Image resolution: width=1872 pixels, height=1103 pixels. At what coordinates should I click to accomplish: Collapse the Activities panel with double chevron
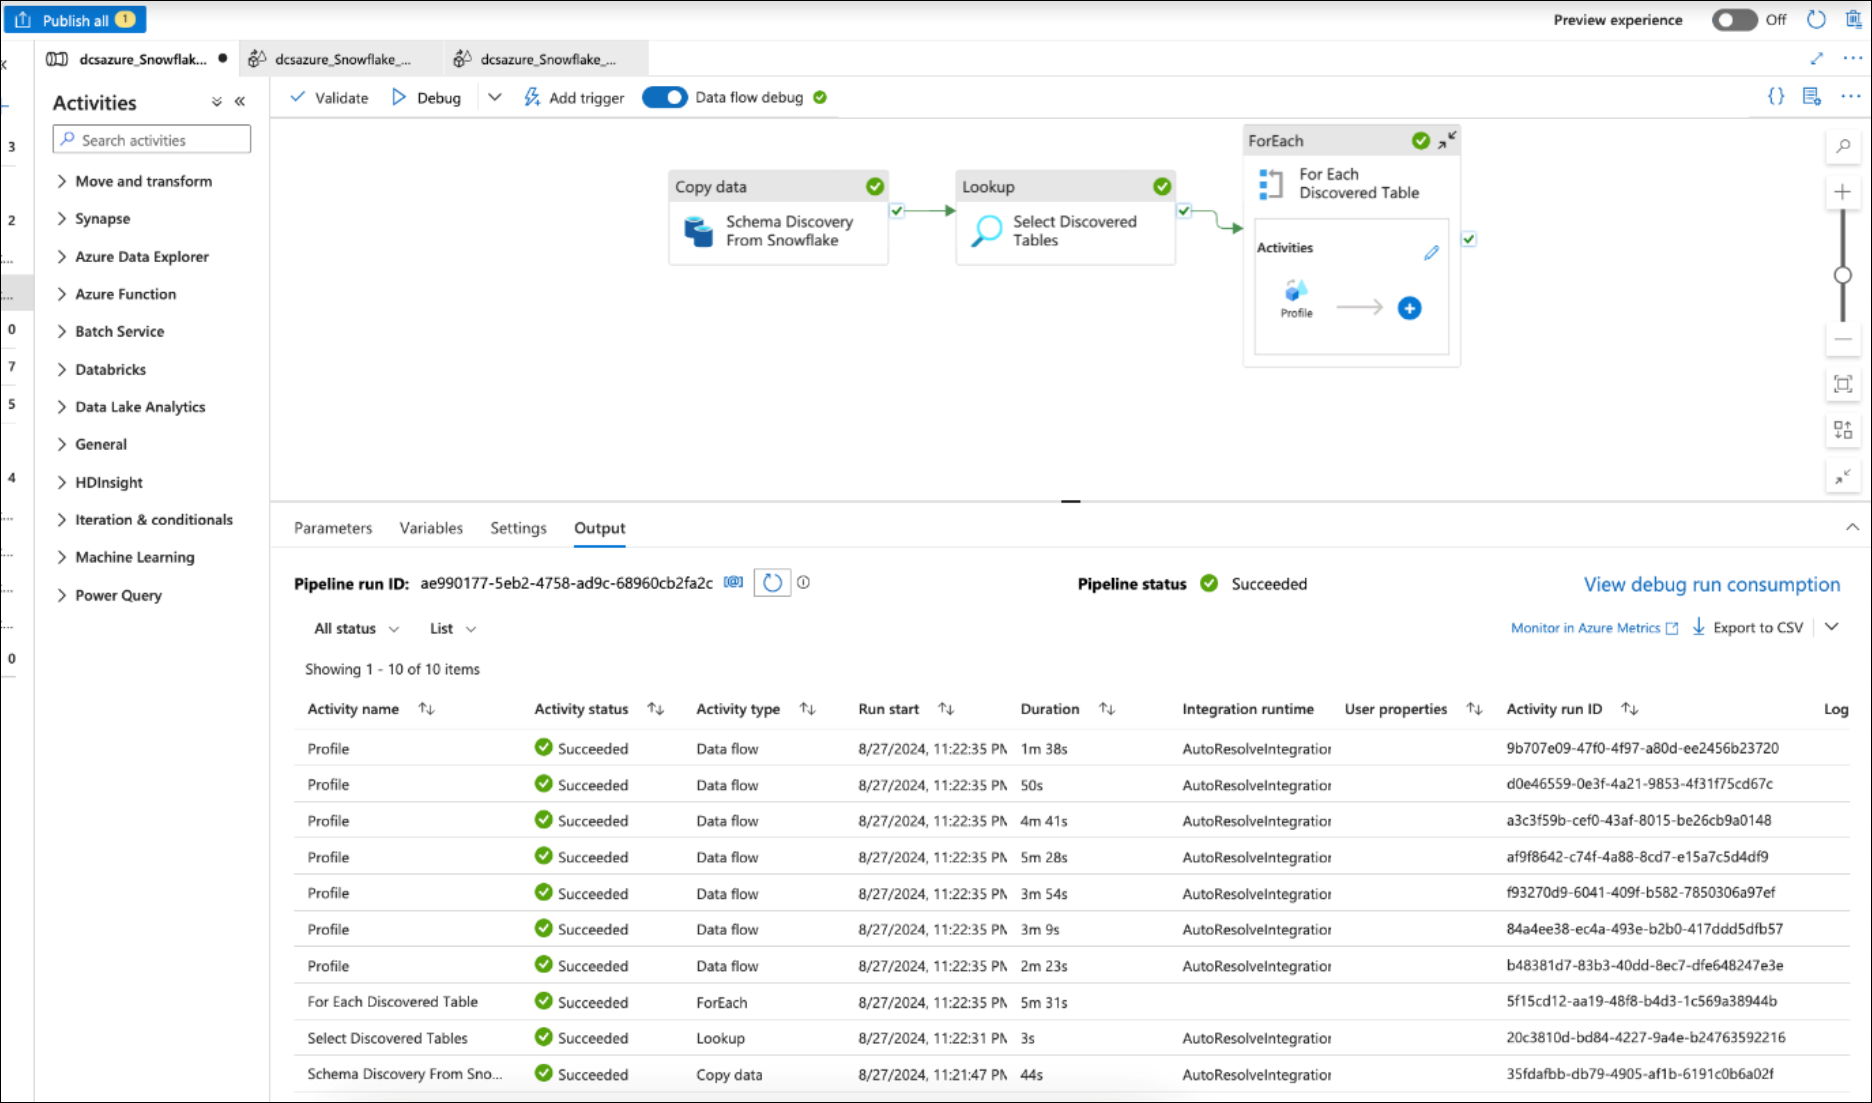coord(240,102)
